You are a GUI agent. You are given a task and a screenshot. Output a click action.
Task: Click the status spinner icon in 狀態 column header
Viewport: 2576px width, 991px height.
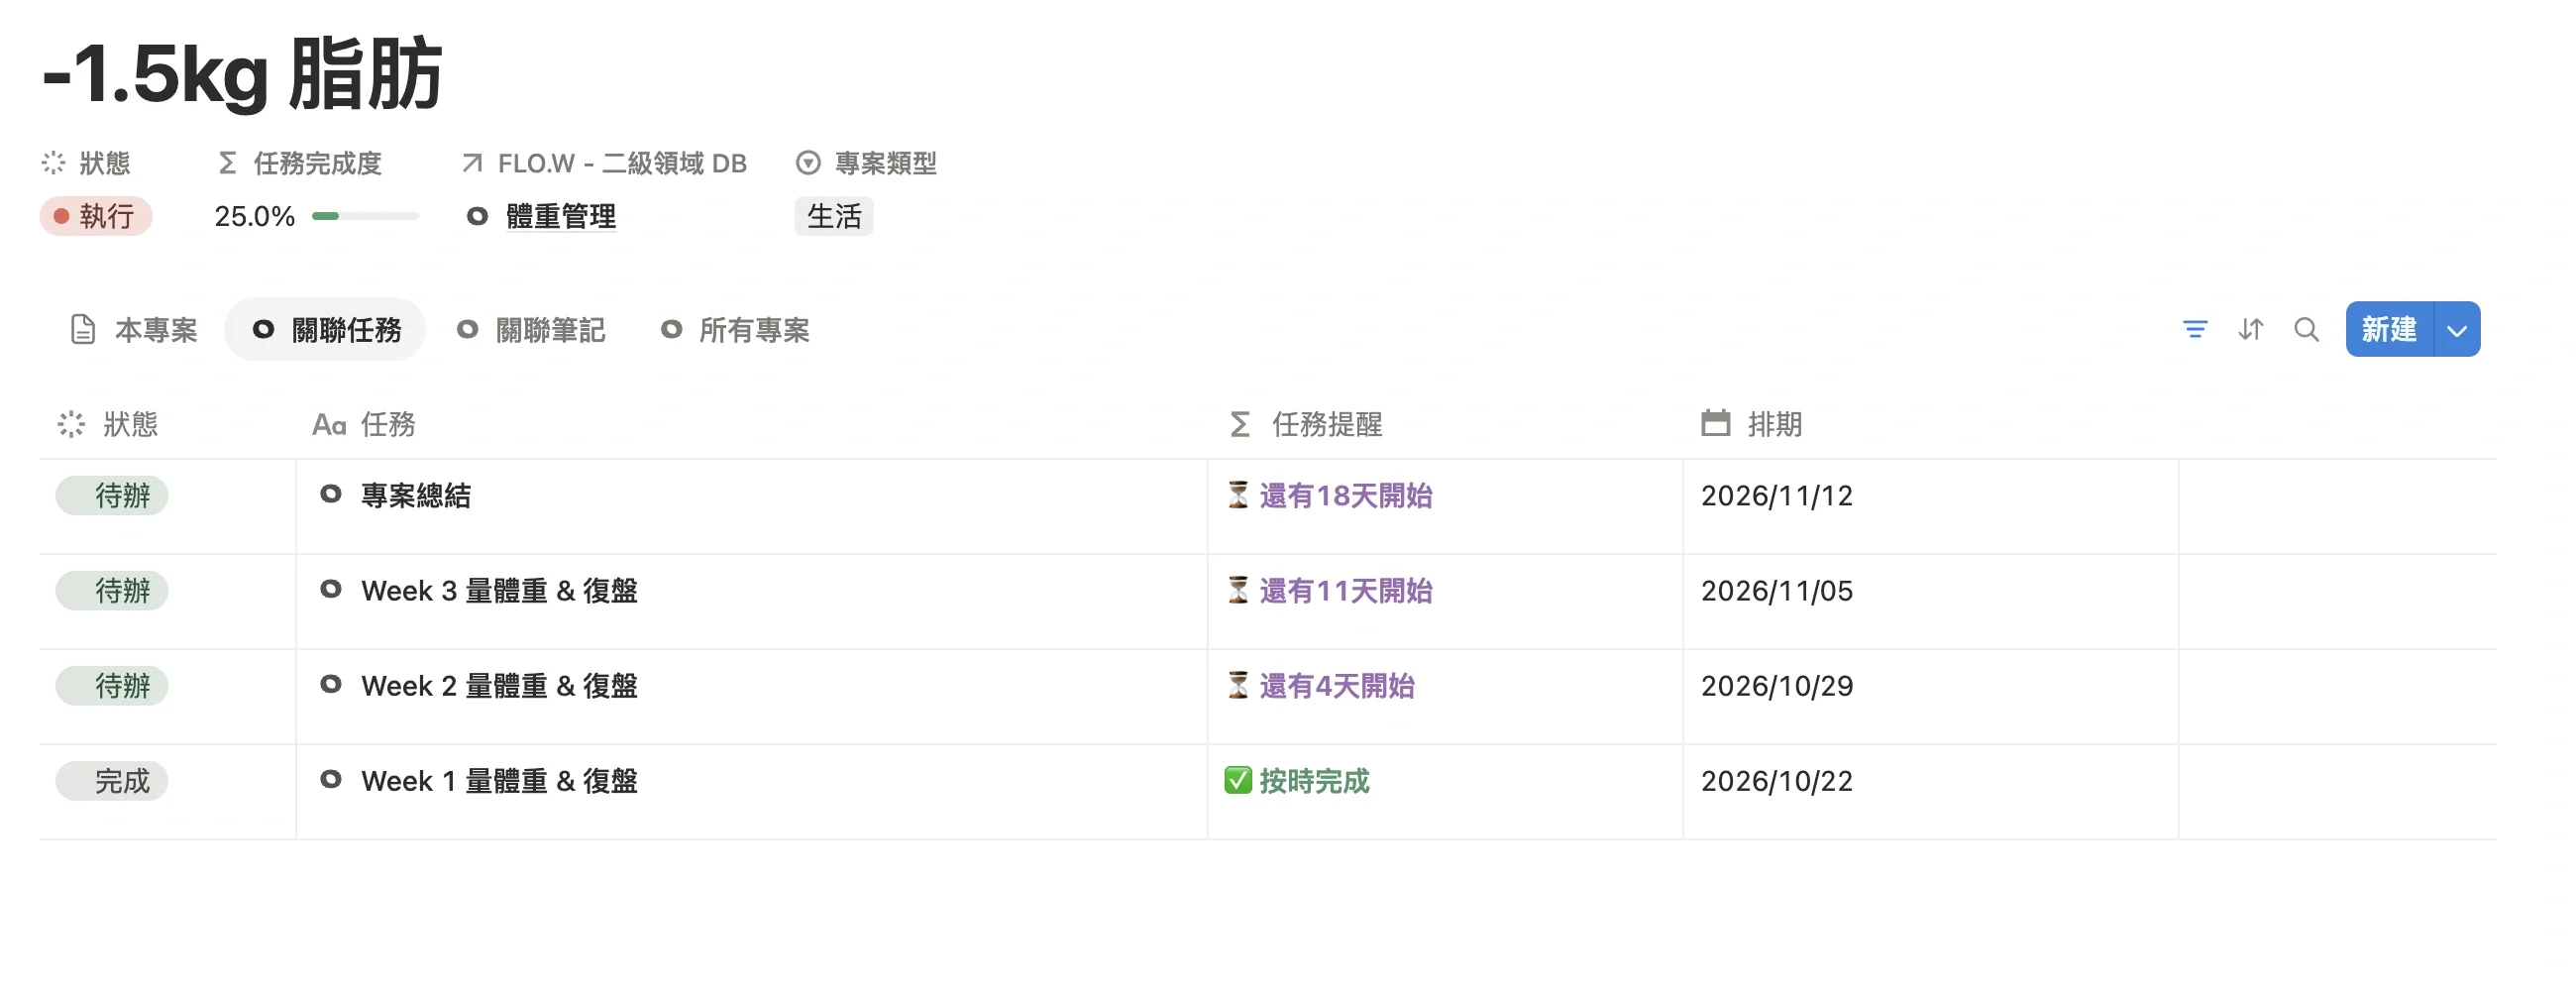coord(71,424)
